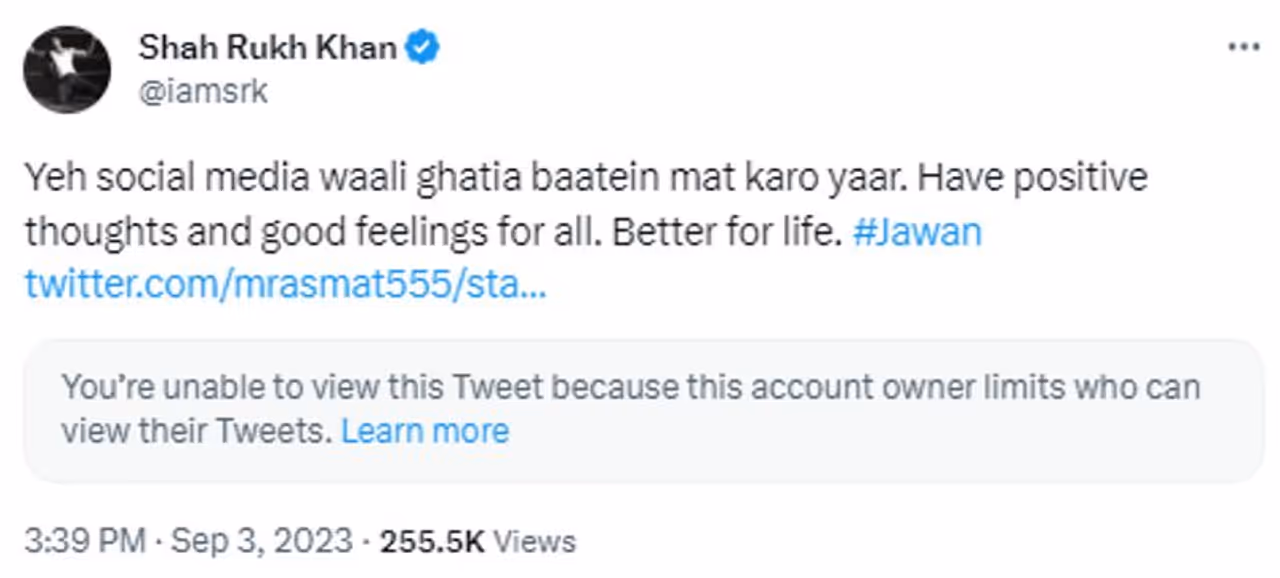
Task: Open the three-dot More options menu
Action: [1243, 48]
